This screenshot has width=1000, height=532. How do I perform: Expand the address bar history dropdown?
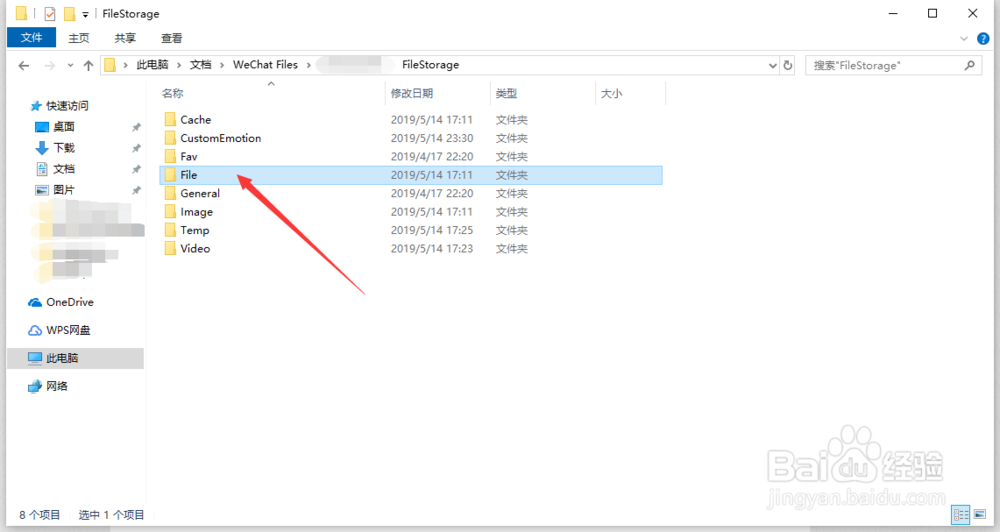[772, 65]
